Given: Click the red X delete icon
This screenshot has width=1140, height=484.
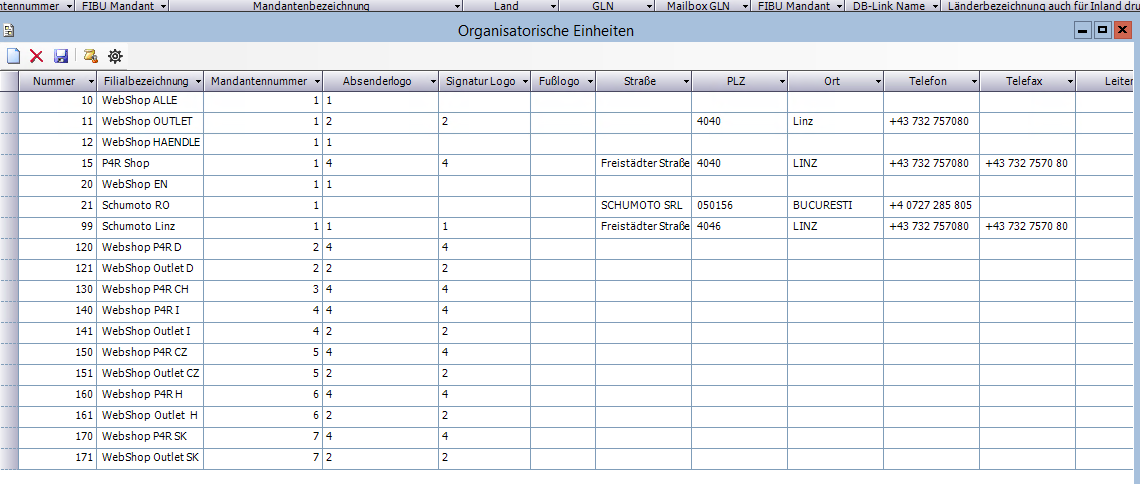Looking at the screenshot, I should point(36,56).
